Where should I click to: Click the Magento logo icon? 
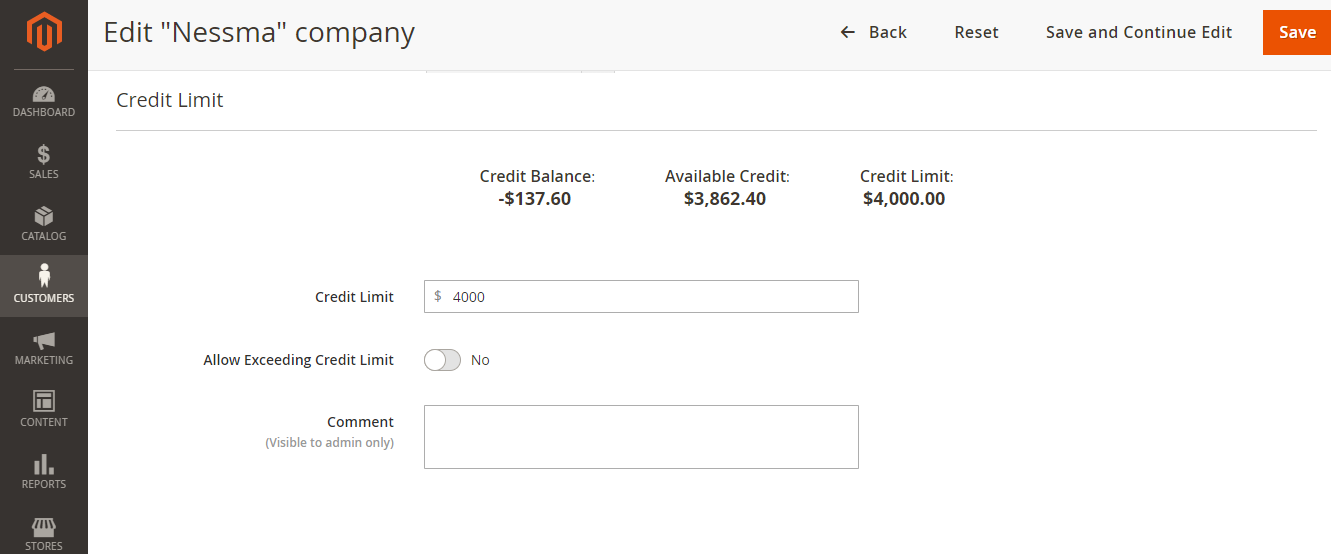click(44, 32)
